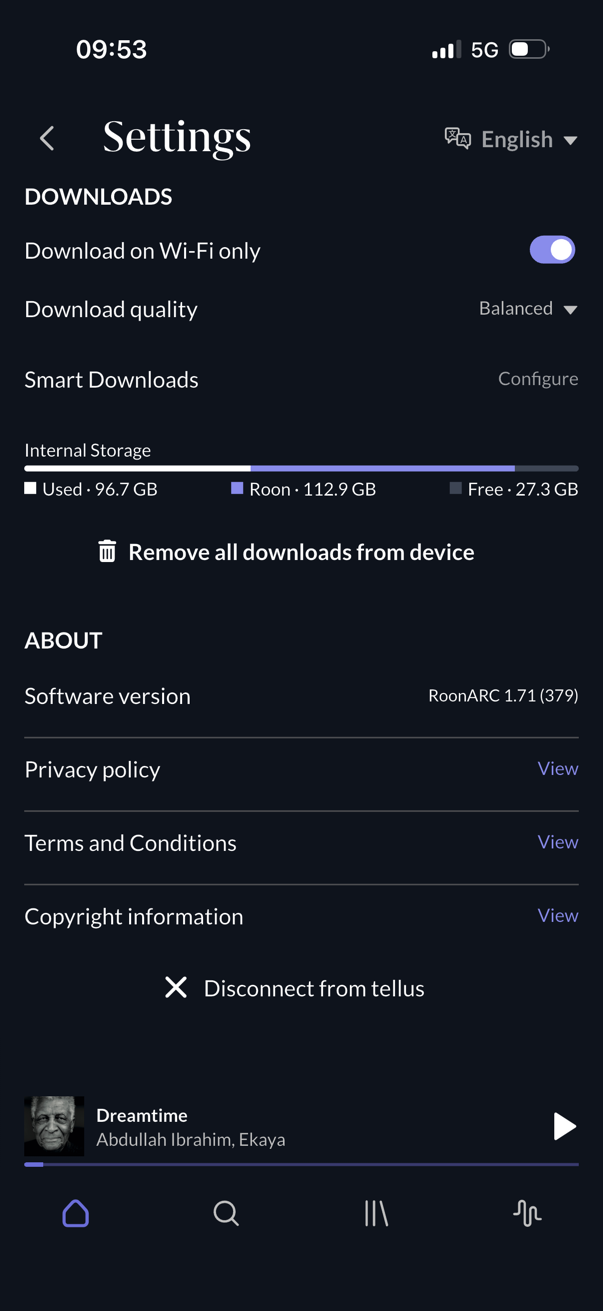The height and width of the screenshot is (1311, 603).
Task: Open the Library tab icon
Action: [x=376, y=1213]
